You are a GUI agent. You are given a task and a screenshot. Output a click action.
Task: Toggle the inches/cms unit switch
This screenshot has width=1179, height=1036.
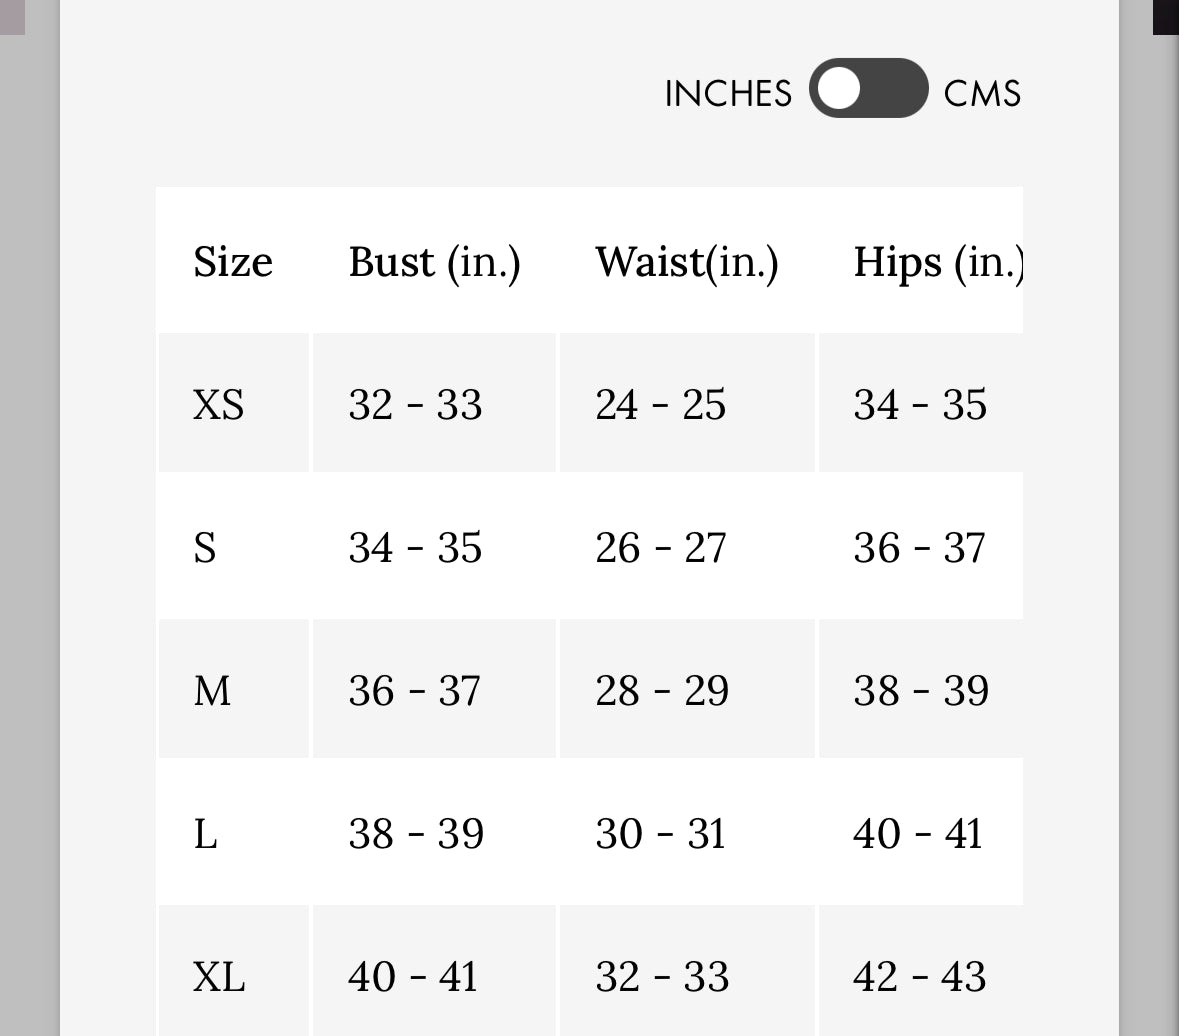point(868,89)
